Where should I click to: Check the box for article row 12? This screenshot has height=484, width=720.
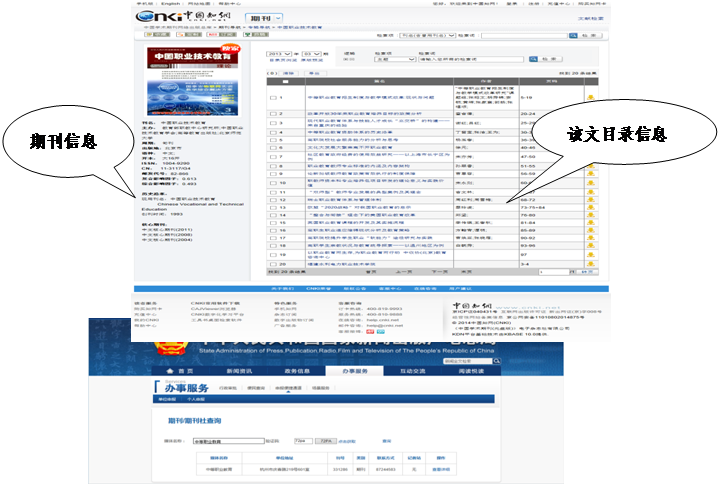tap(273, 200)
